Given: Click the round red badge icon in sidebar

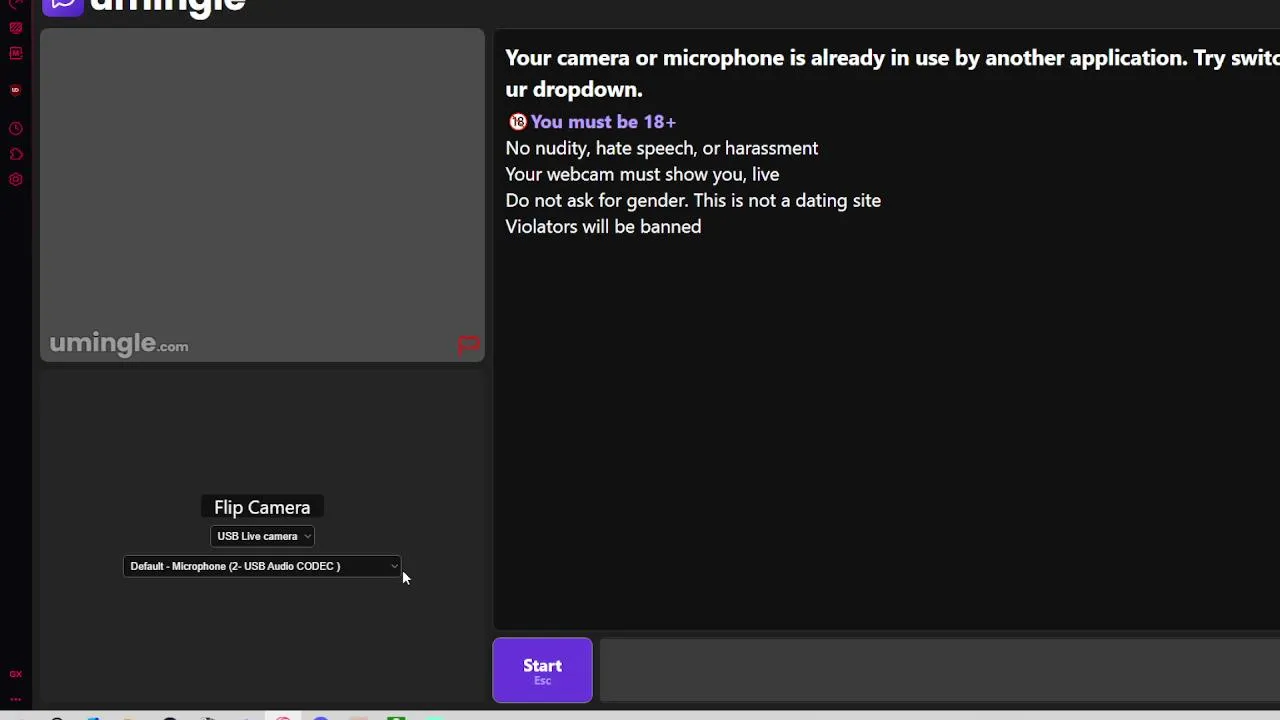Looking at the screenshot, I should pos(15,90).
